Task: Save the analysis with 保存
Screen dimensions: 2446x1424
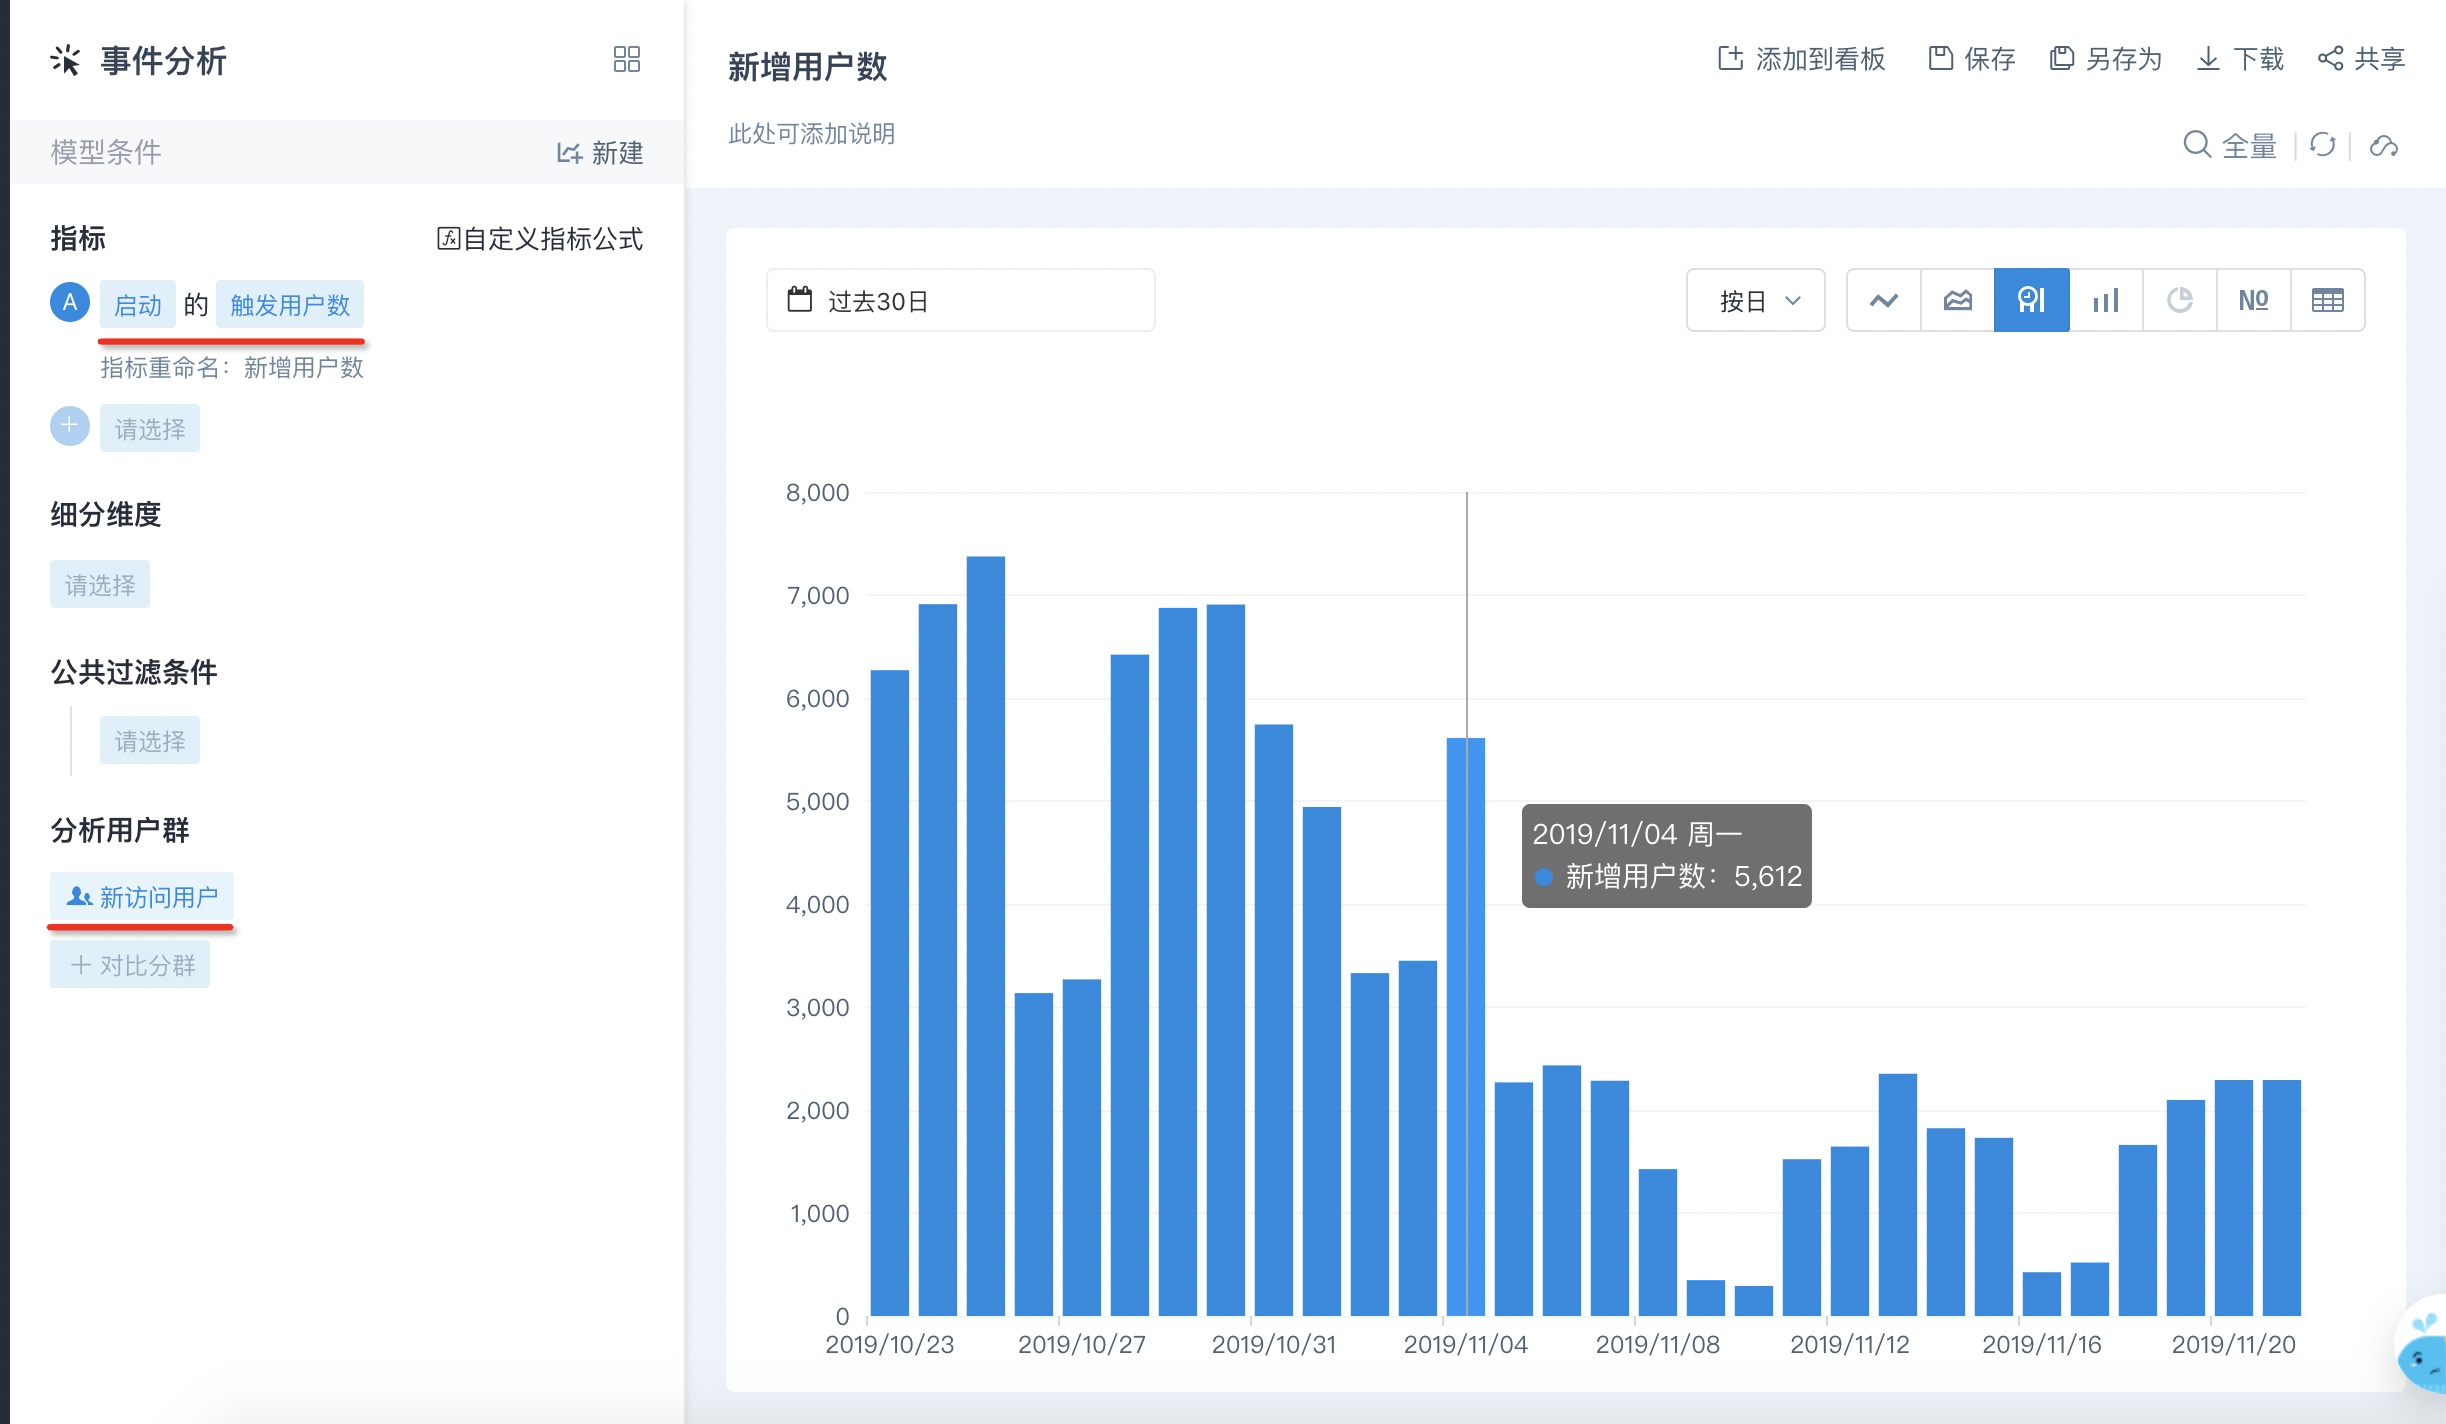Action: coord(1971,59)
